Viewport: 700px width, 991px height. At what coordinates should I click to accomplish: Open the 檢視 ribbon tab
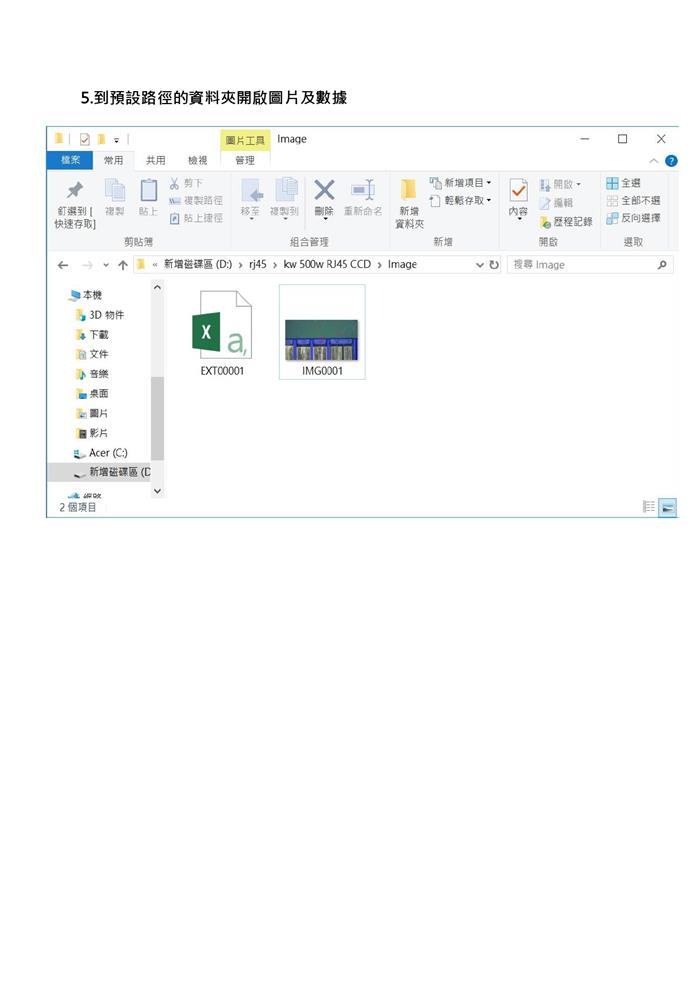click(198, 160)
